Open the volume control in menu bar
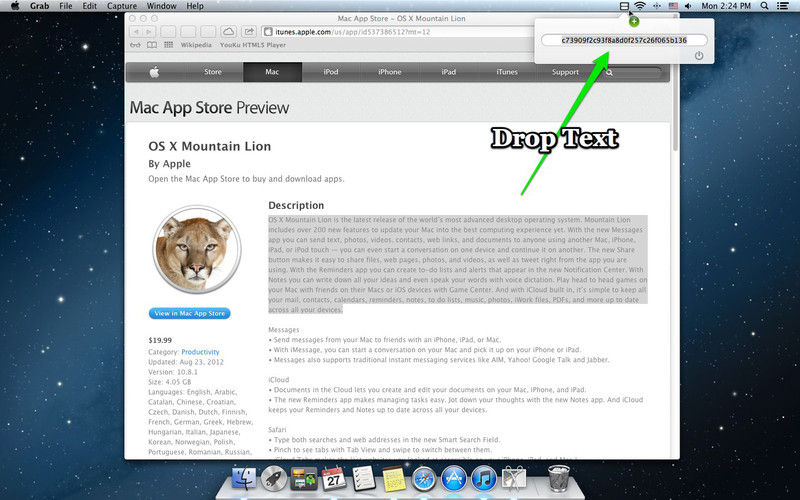 point(688,6)
